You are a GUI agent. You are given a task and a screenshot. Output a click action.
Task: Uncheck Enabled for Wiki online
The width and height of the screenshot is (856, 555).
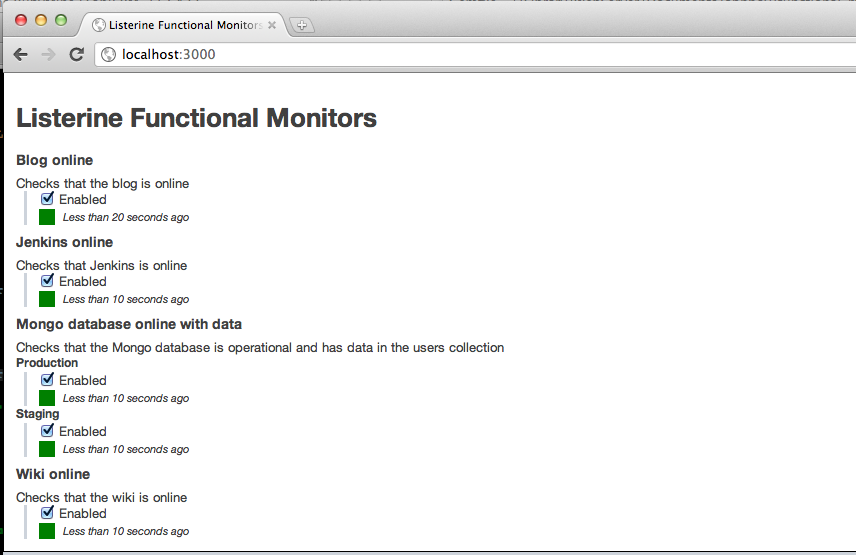pyautogui.click(x=47, y=512)
